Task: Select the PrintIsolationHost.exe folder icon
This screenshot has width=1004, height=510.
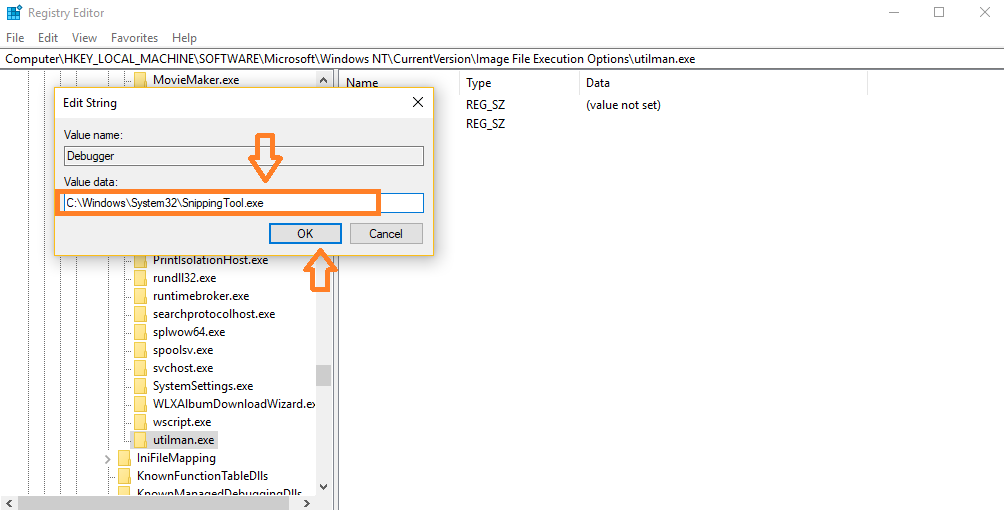Action: (141, 260)
